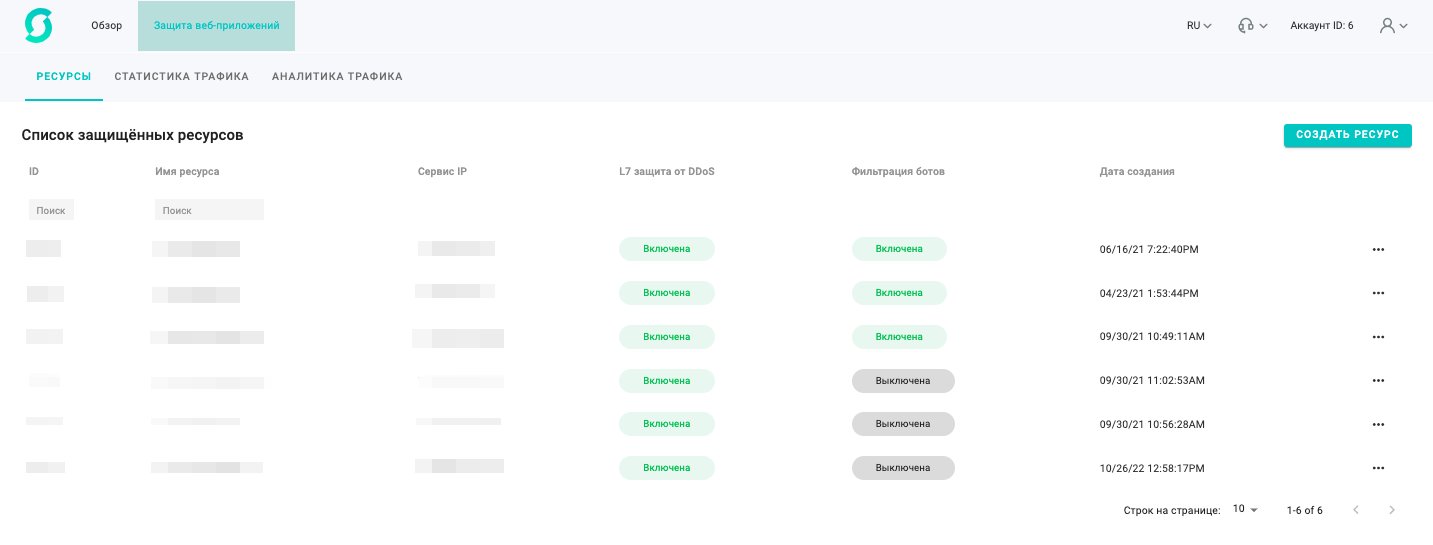The height and width of the screenshot is (545, 1433).
Task: Open three-dot menu for 06/16/21 resource
Action: (x=1378, y=249)
